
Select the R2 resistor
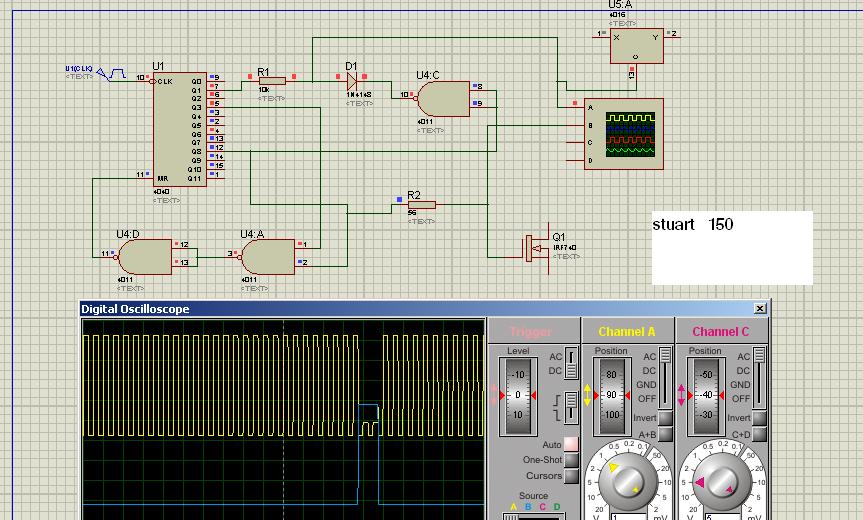point(421,205)
